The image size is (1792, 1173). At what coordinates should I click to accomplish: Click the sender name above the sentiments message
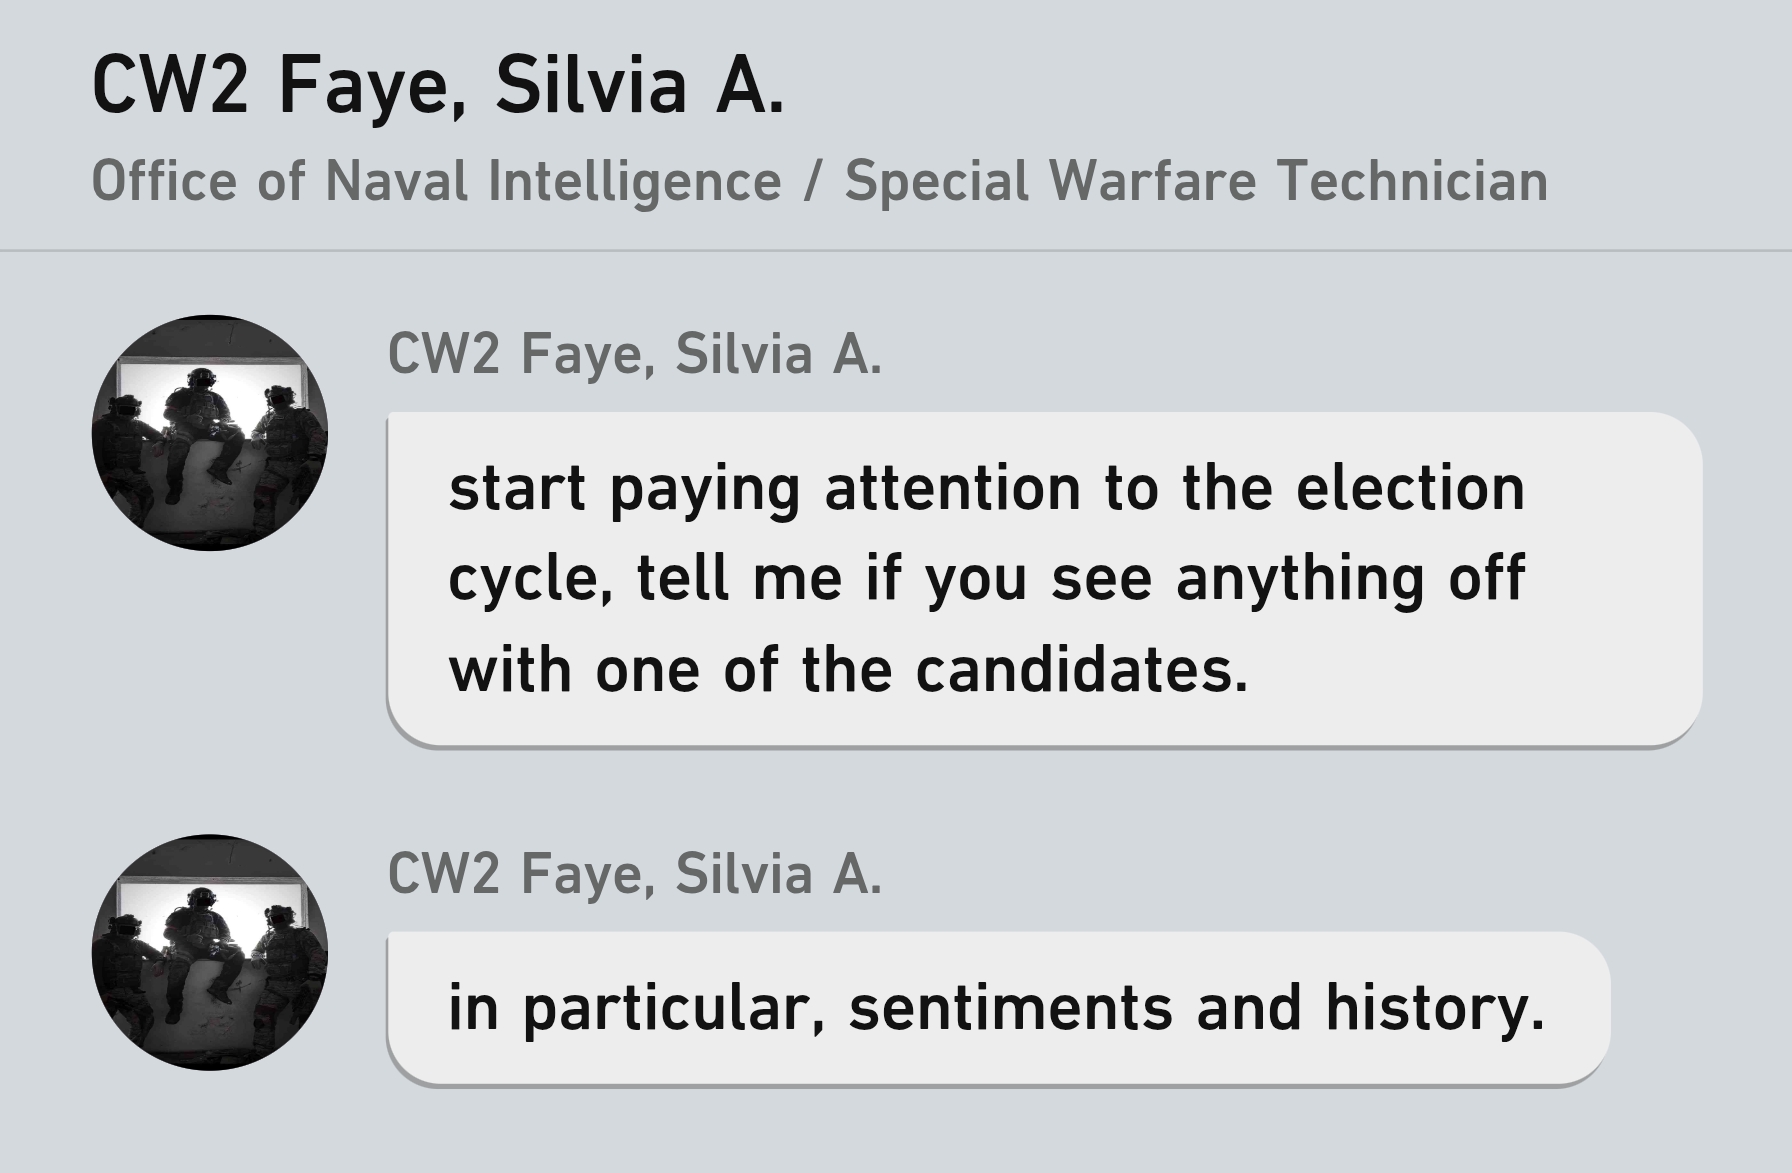(634, 873)
